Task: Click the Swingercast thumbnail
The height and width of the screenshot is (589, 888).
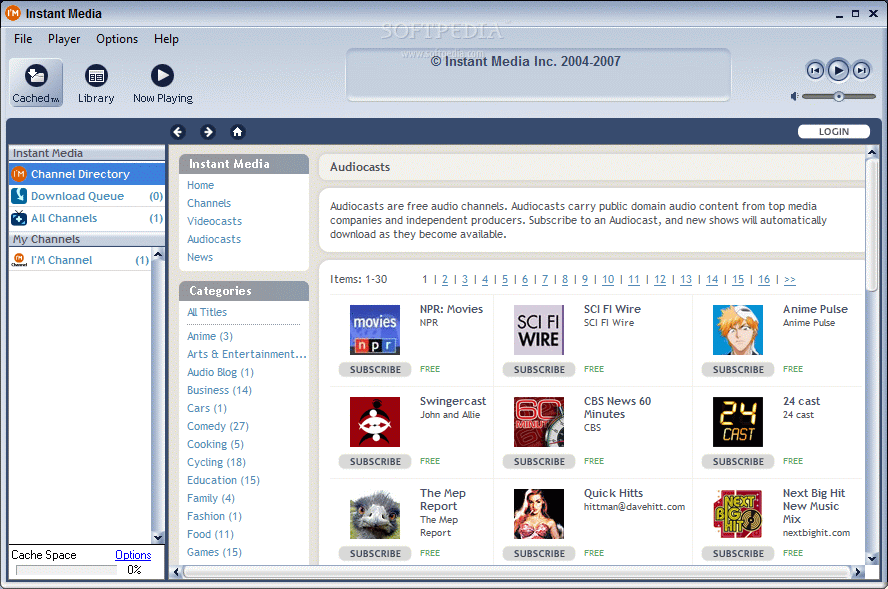Action: (375, 422)
